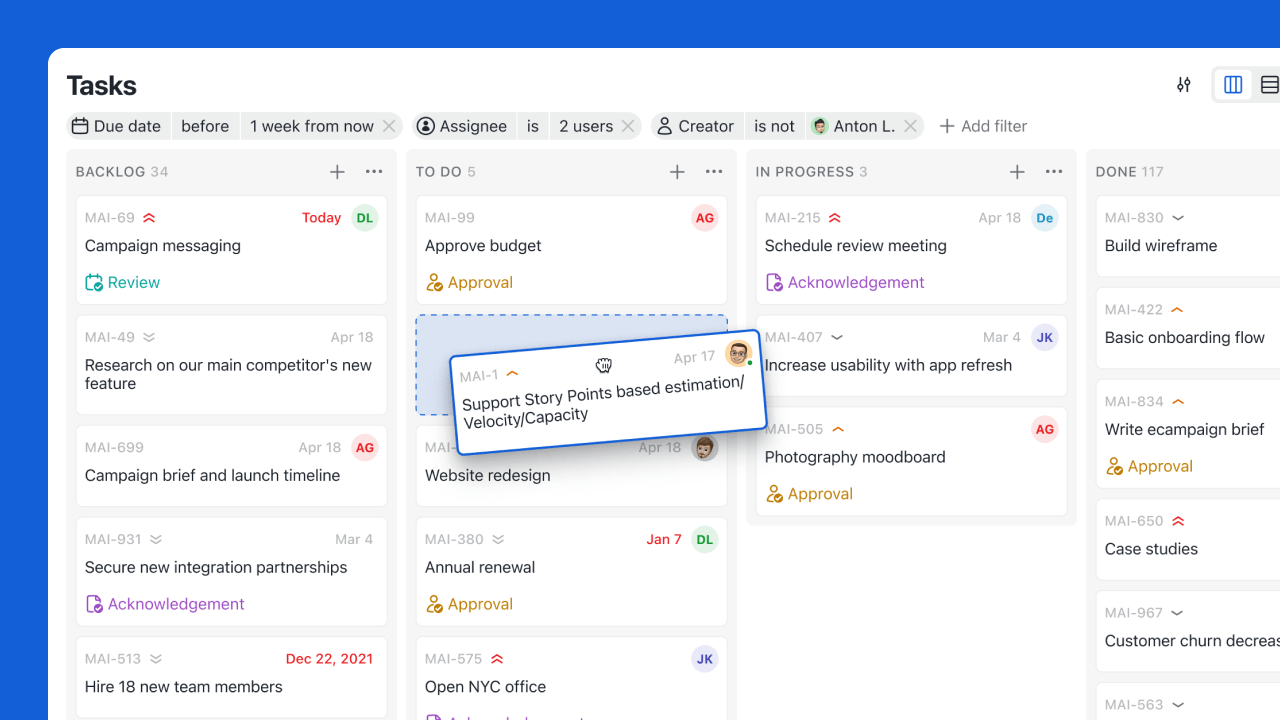The image size is (1280, 720).
Task: Click the AG assignee avatar on Approve budget
Action: [x=705, y=218]
